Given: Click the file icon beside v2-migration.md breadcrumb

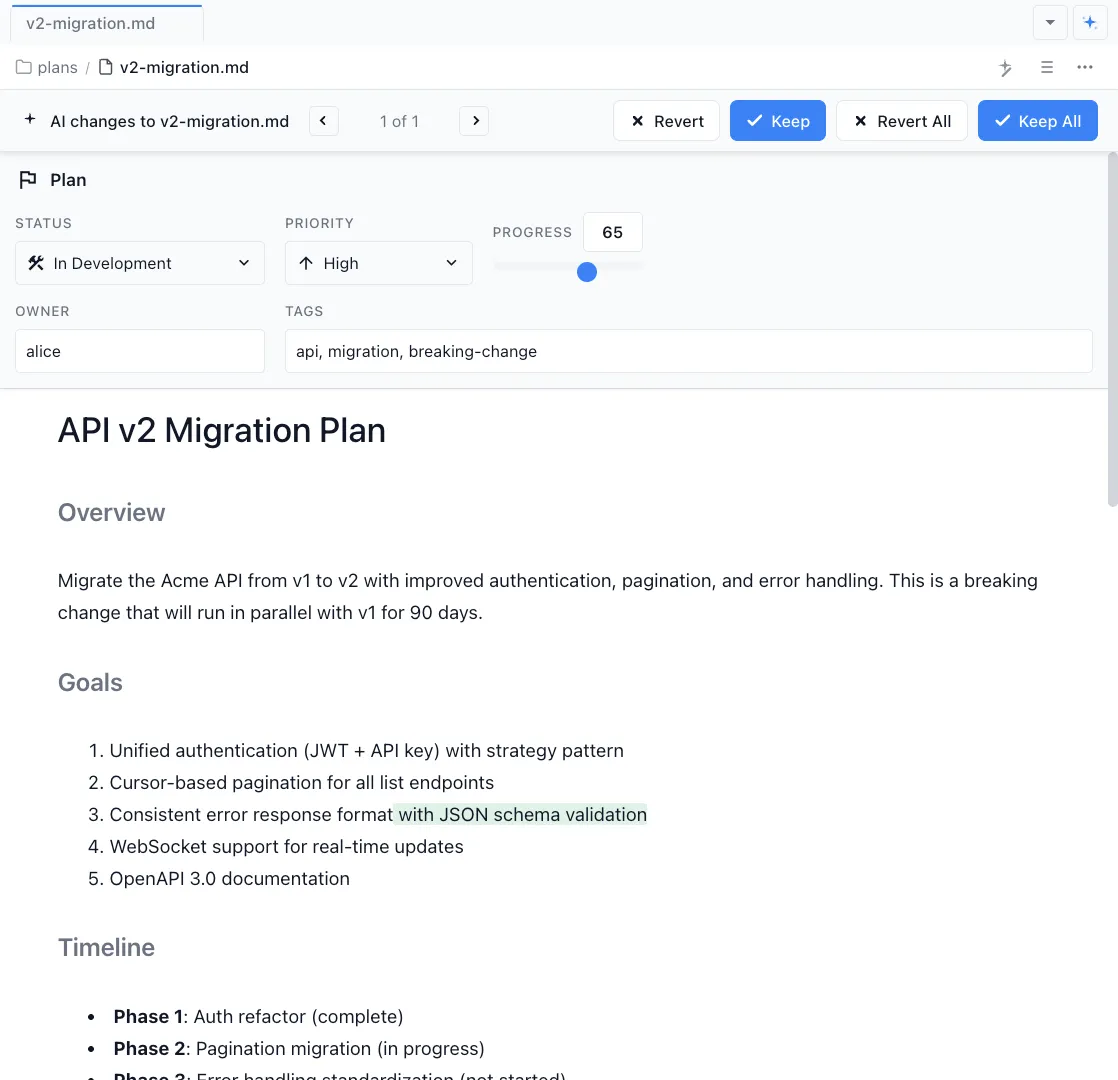Looking at the screenshot, I should click(104, 67).
